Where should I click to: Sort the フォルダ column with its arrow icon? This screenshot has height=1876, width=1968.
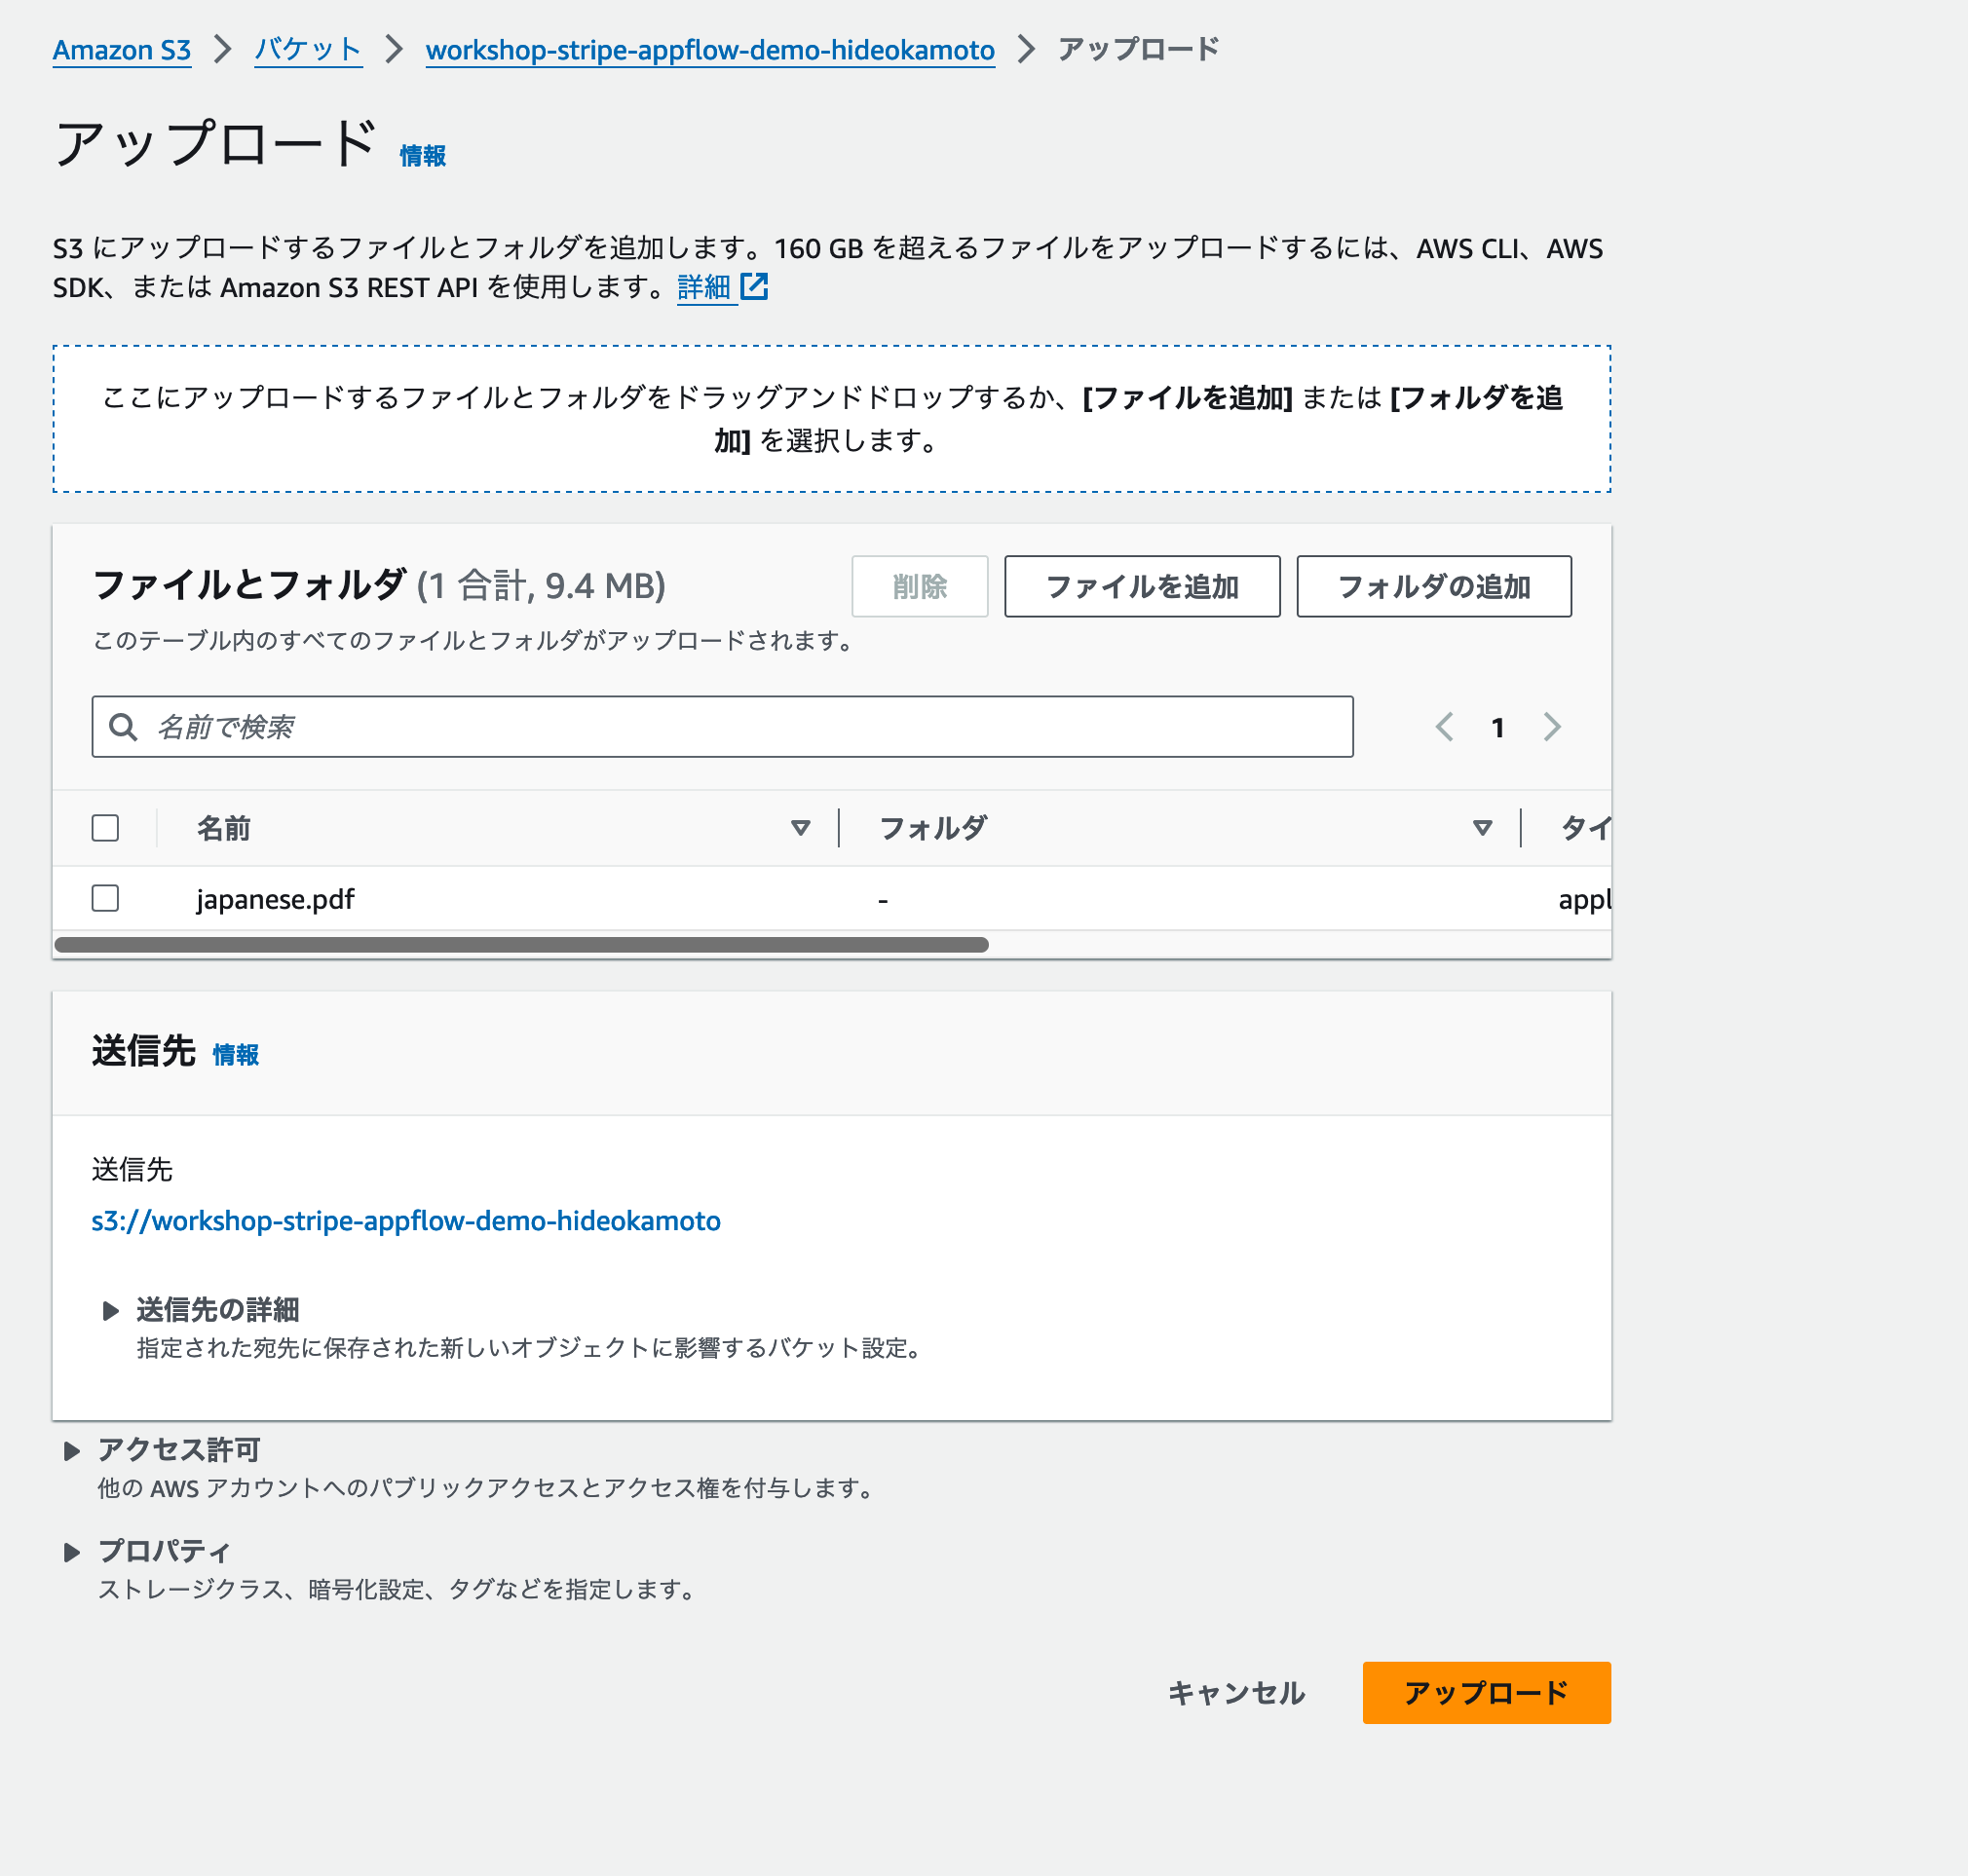(1480, 827)
